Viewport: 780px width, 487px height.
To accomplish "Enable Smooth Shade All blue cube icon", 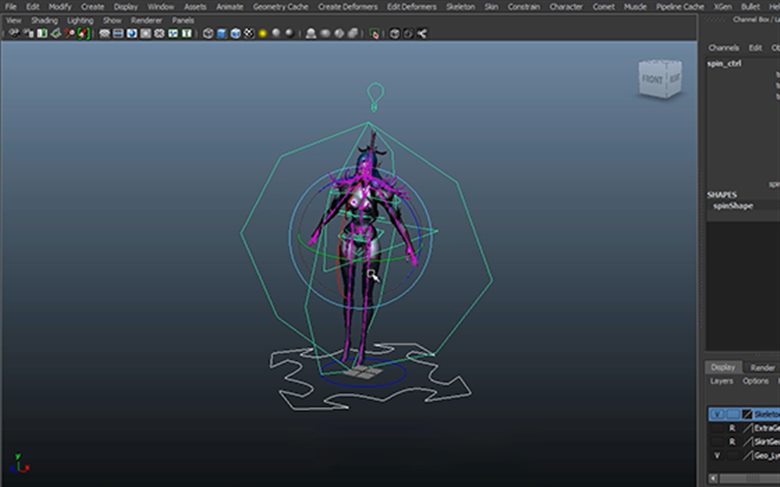I will (x=222, y=33).
